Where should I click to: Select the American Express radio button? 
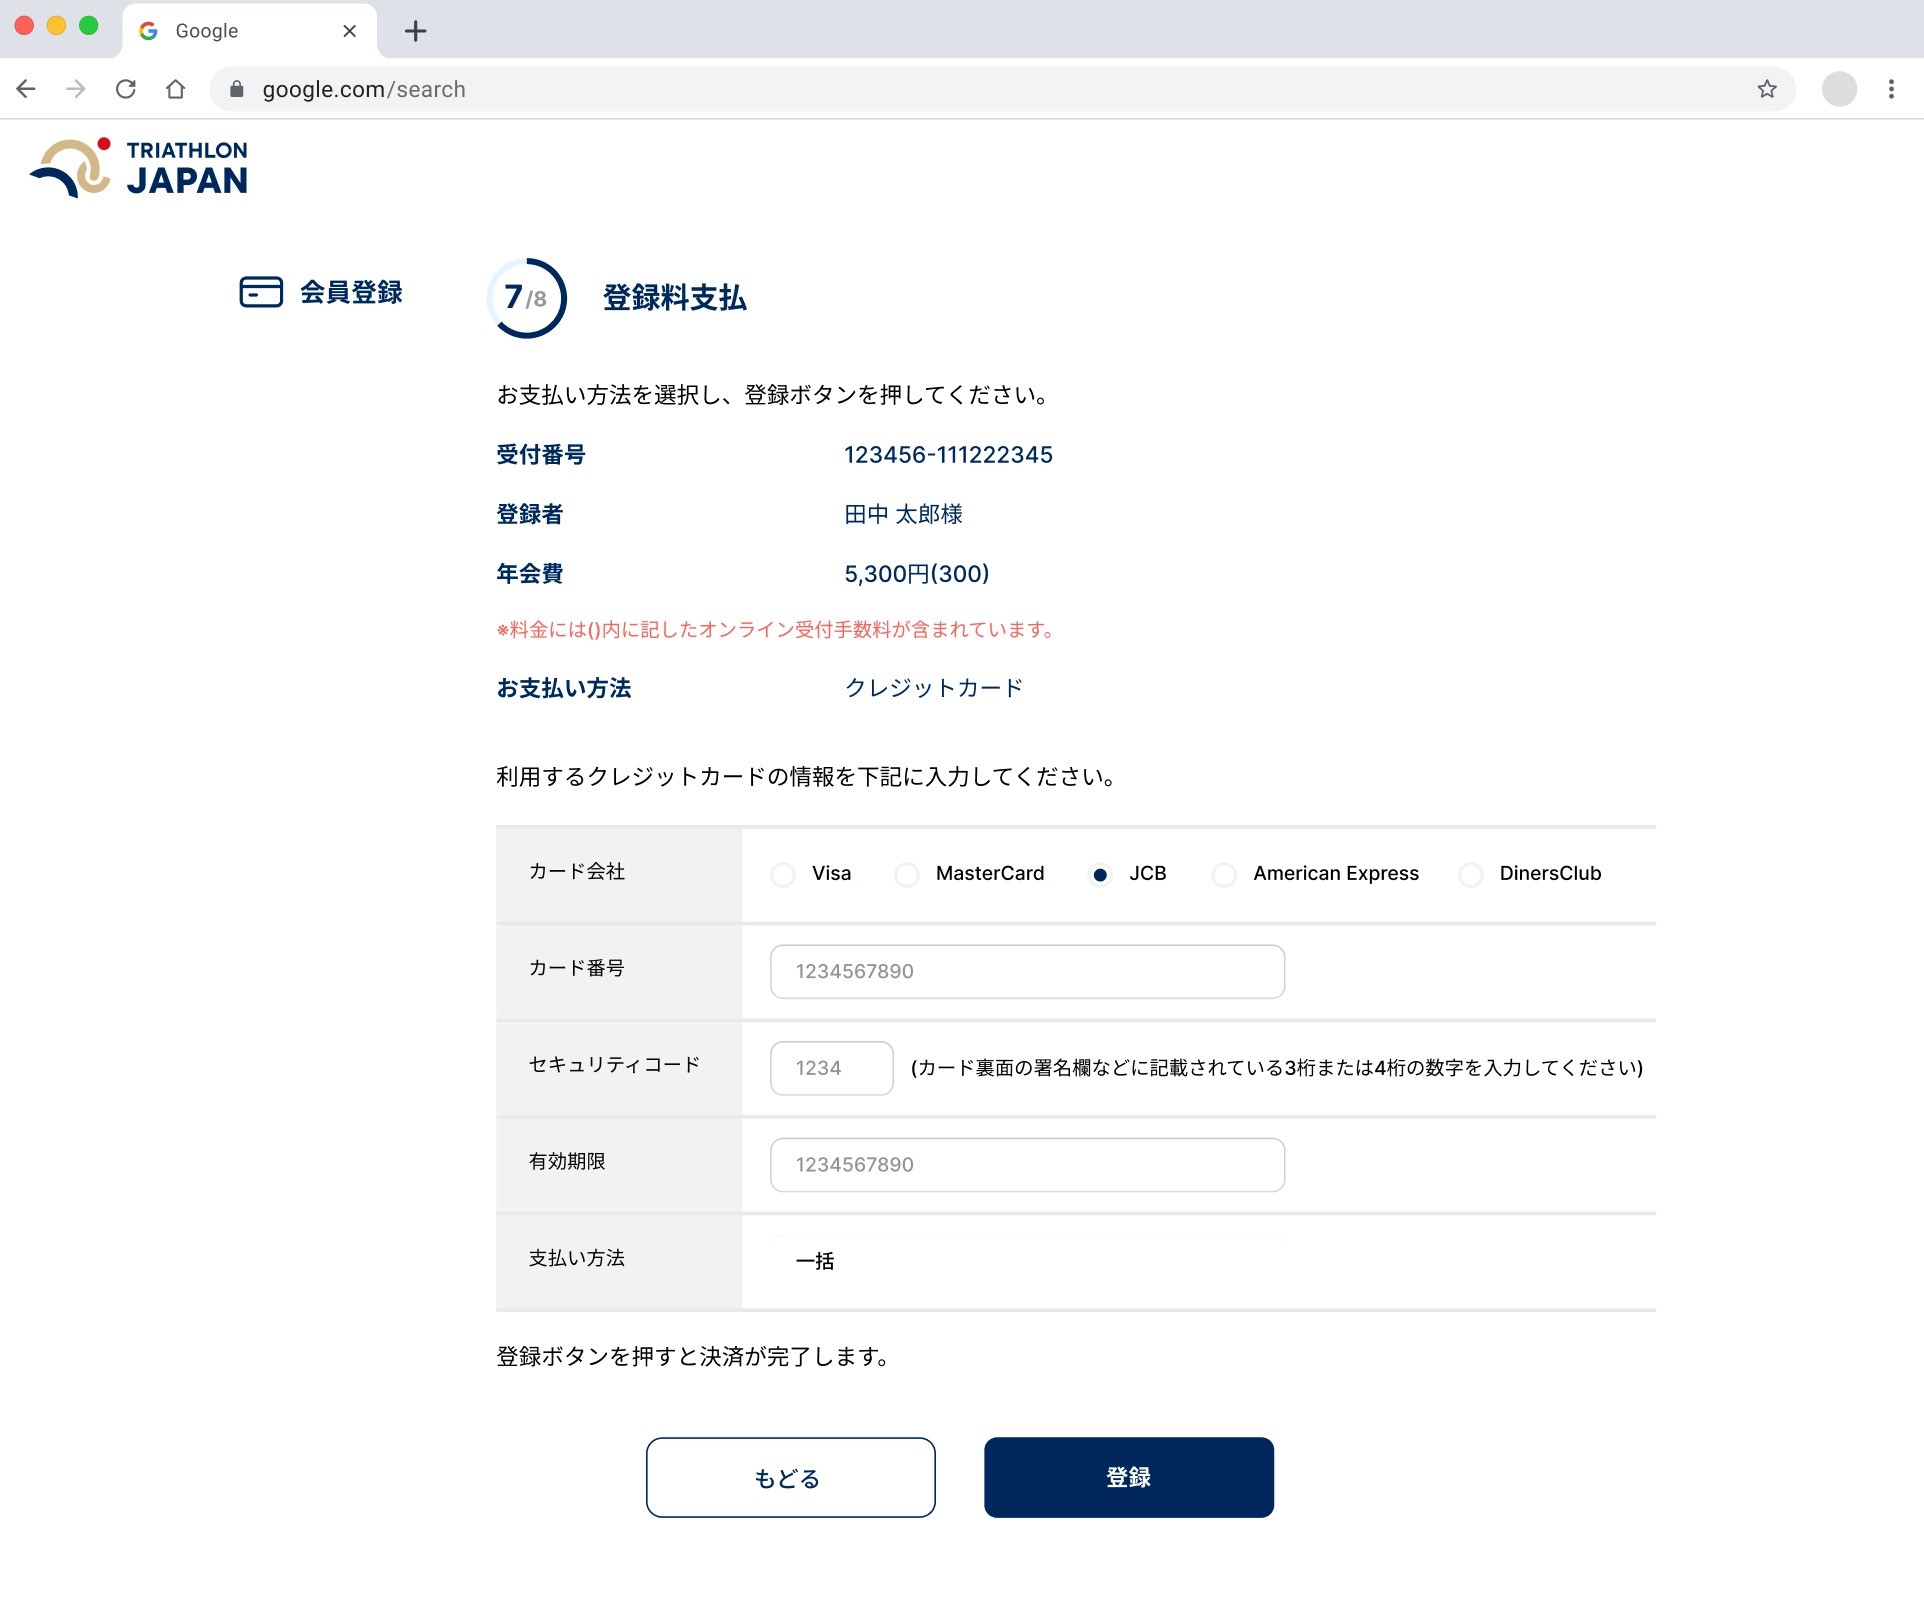pos(1224,875)
